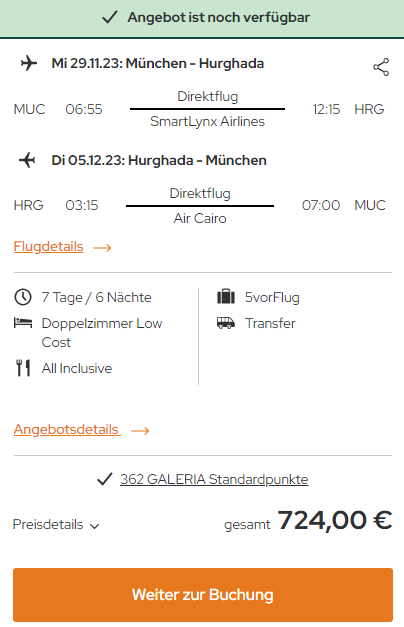Image resolution: width=404 pixels, height=627 pixels.
Task: Click the checkmark next to GALERIA points
Action: tap(104, 479)
